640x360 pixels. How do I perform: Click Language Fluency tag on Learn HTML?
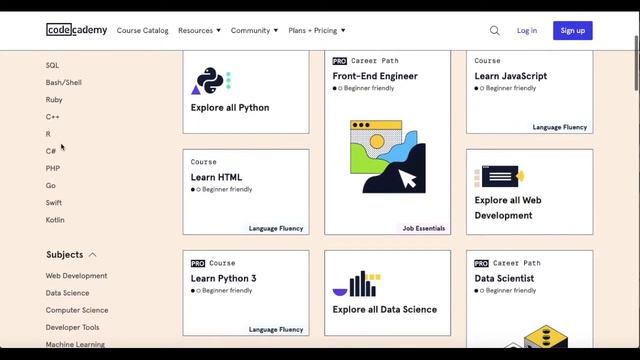click(276, 229)
